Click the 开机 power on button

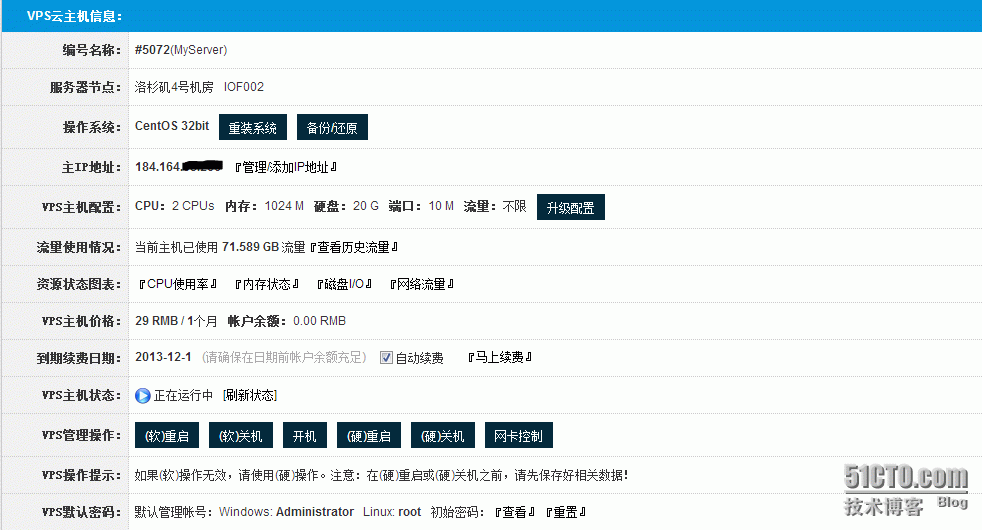pos(304,436)
